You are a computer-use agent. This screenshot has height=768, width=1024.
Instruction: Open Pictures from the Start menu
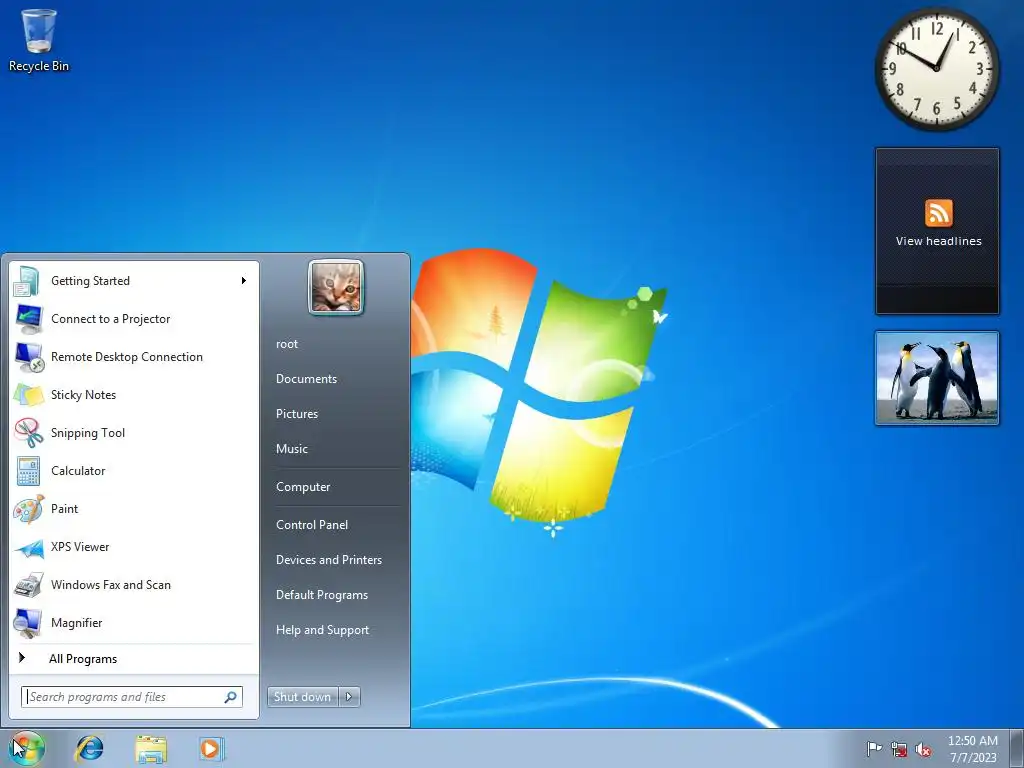296,414
